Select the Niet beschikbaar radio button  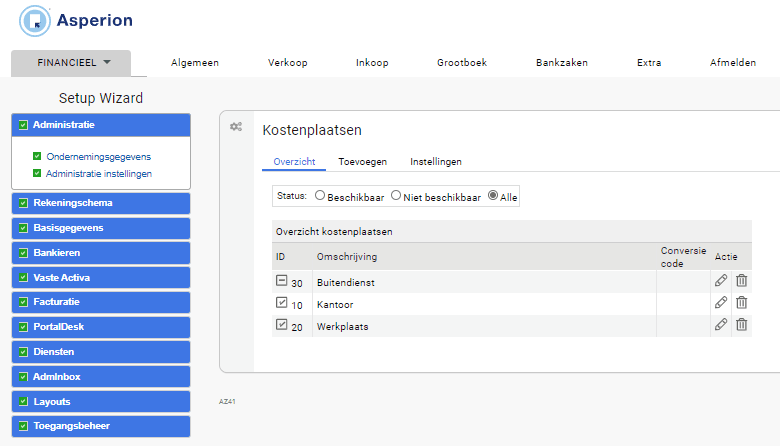click(x=396, y=195)
